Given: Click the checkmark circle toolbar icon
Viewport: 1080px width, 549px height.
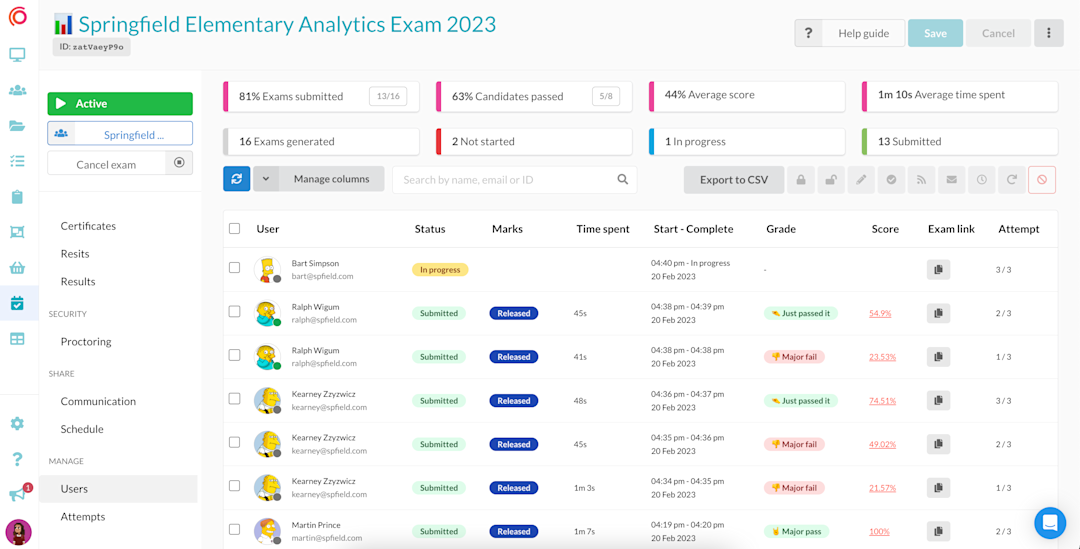Looking at the screenshot, I should (x=891, y=180).
